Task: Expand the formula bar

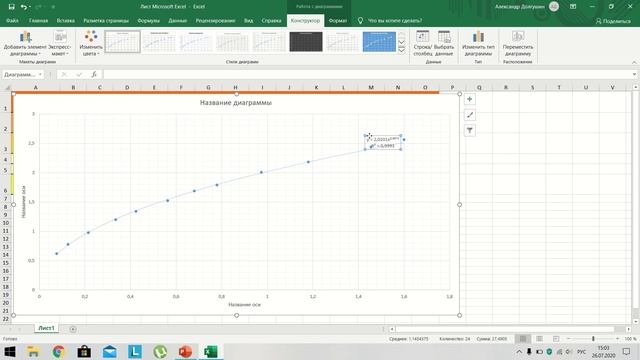Action: pyautogui.click(x=634, y=74)
